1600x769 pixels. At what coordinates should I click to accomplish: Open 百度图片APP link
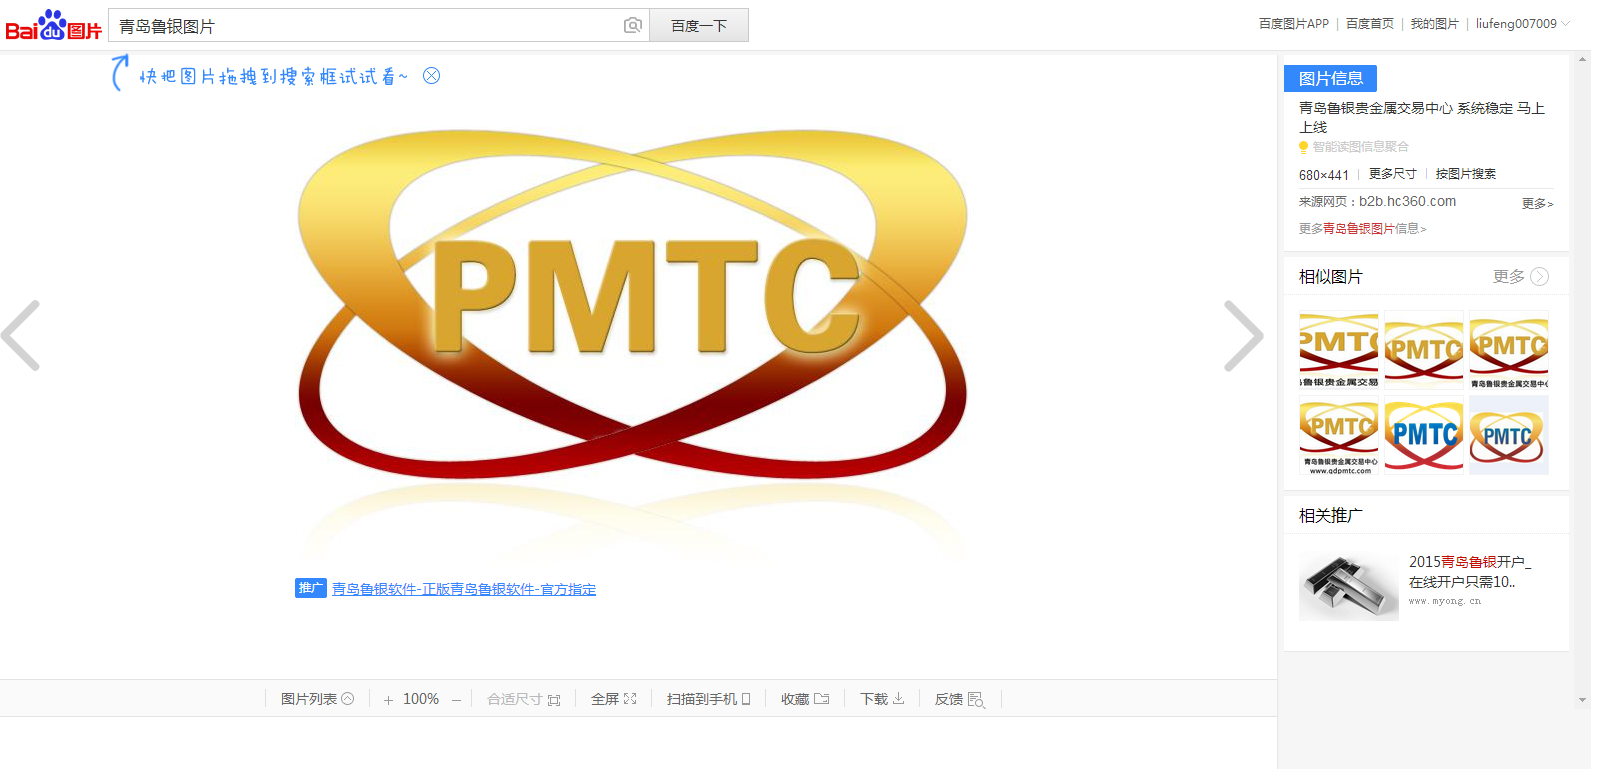[1293, 23]
